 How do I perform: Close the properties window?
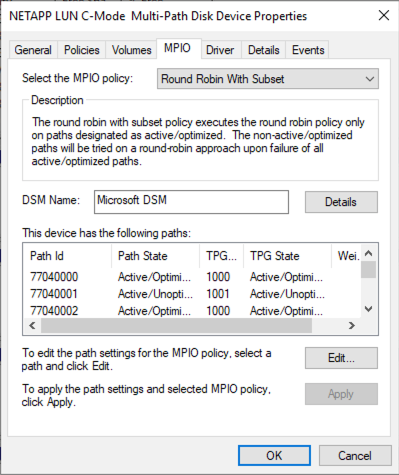(x=384, y=15)
